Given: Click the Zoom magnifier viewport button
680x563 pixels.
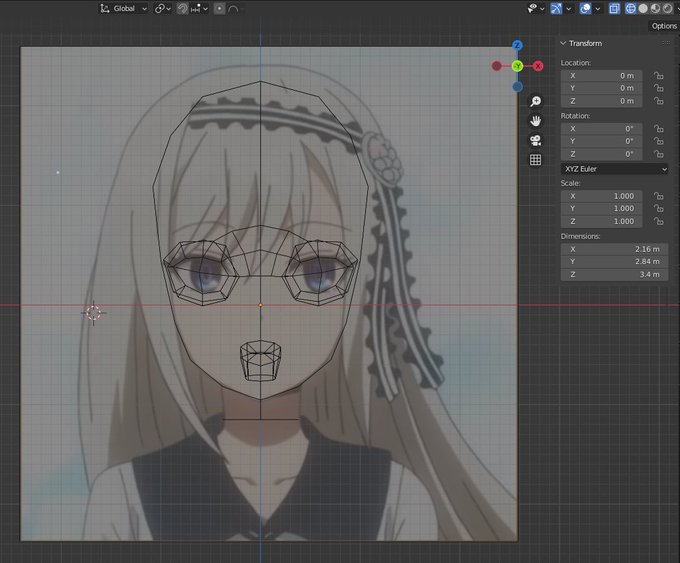Looking at the screenshot, I should [x=536, y=101].
